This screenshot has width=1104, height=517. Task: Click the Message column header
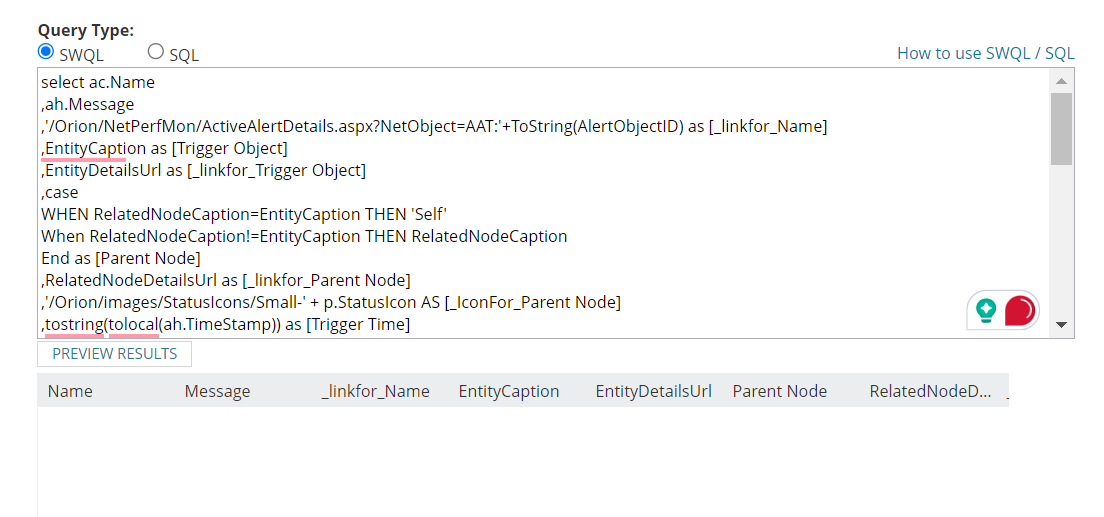coord(217,391)
